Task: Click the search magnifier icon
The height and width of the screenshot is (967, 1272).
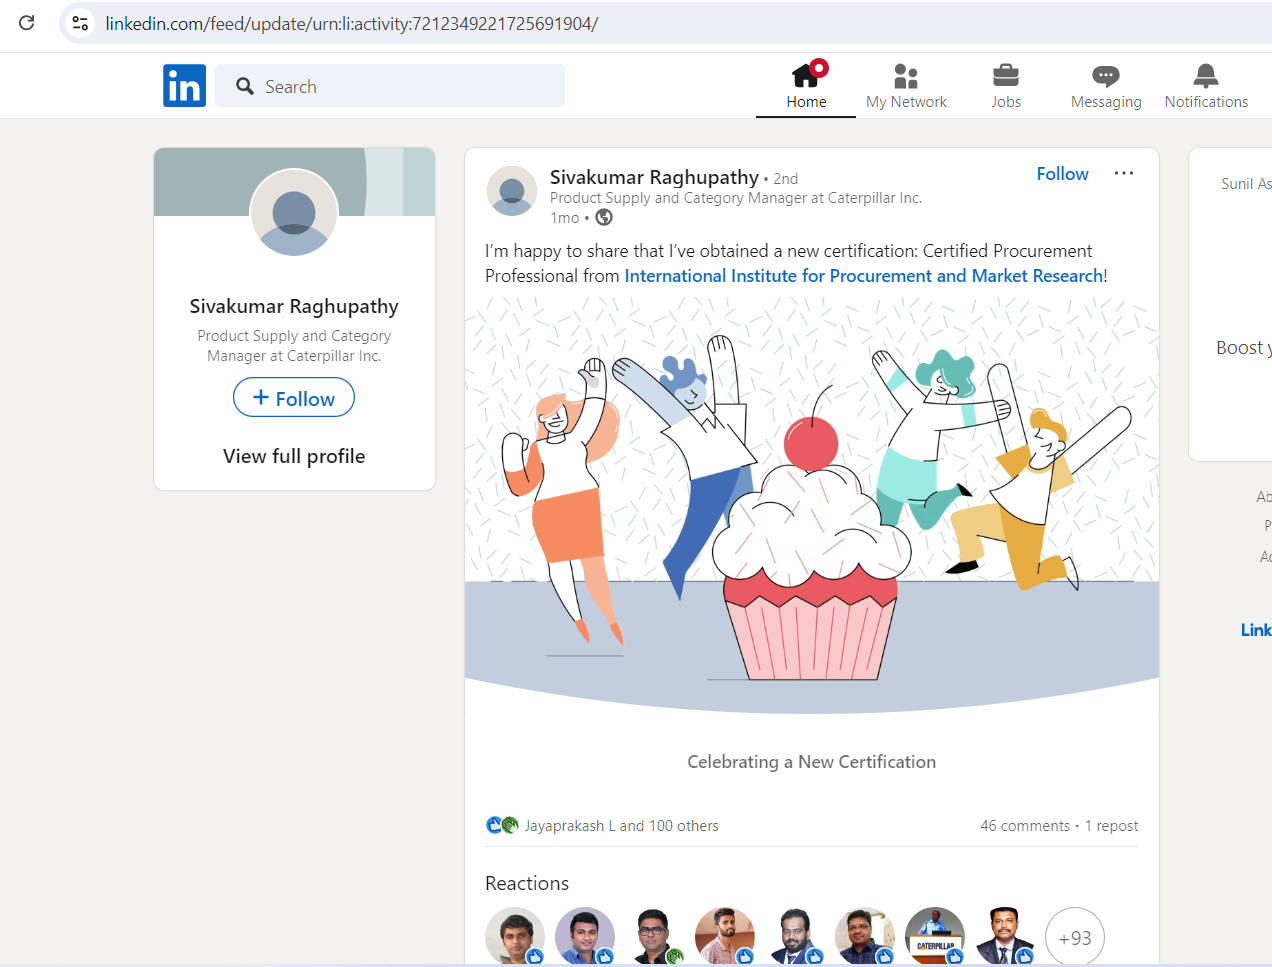Action: tap(245, 87)
